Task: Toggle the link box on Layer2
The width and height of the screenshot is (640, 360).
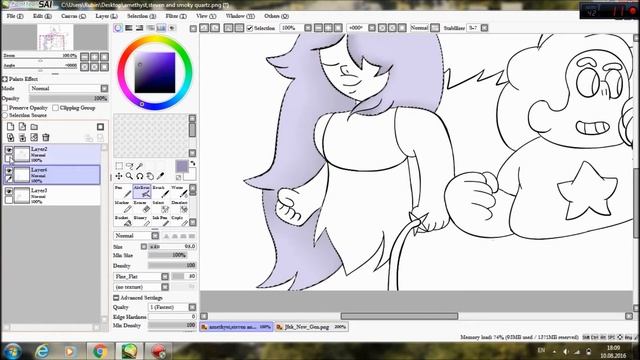Action: pyautogui.click(x=9, y=158)
